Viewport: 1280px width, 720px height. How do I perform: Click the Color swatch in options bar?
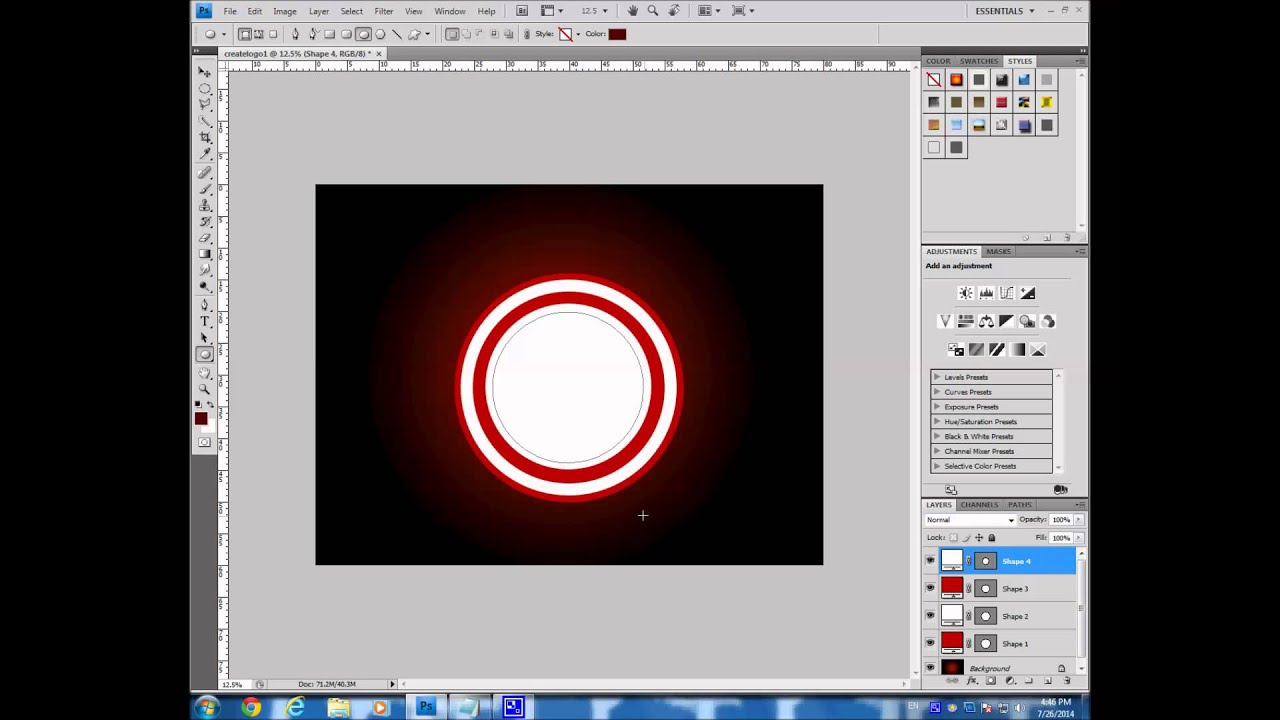617,34
